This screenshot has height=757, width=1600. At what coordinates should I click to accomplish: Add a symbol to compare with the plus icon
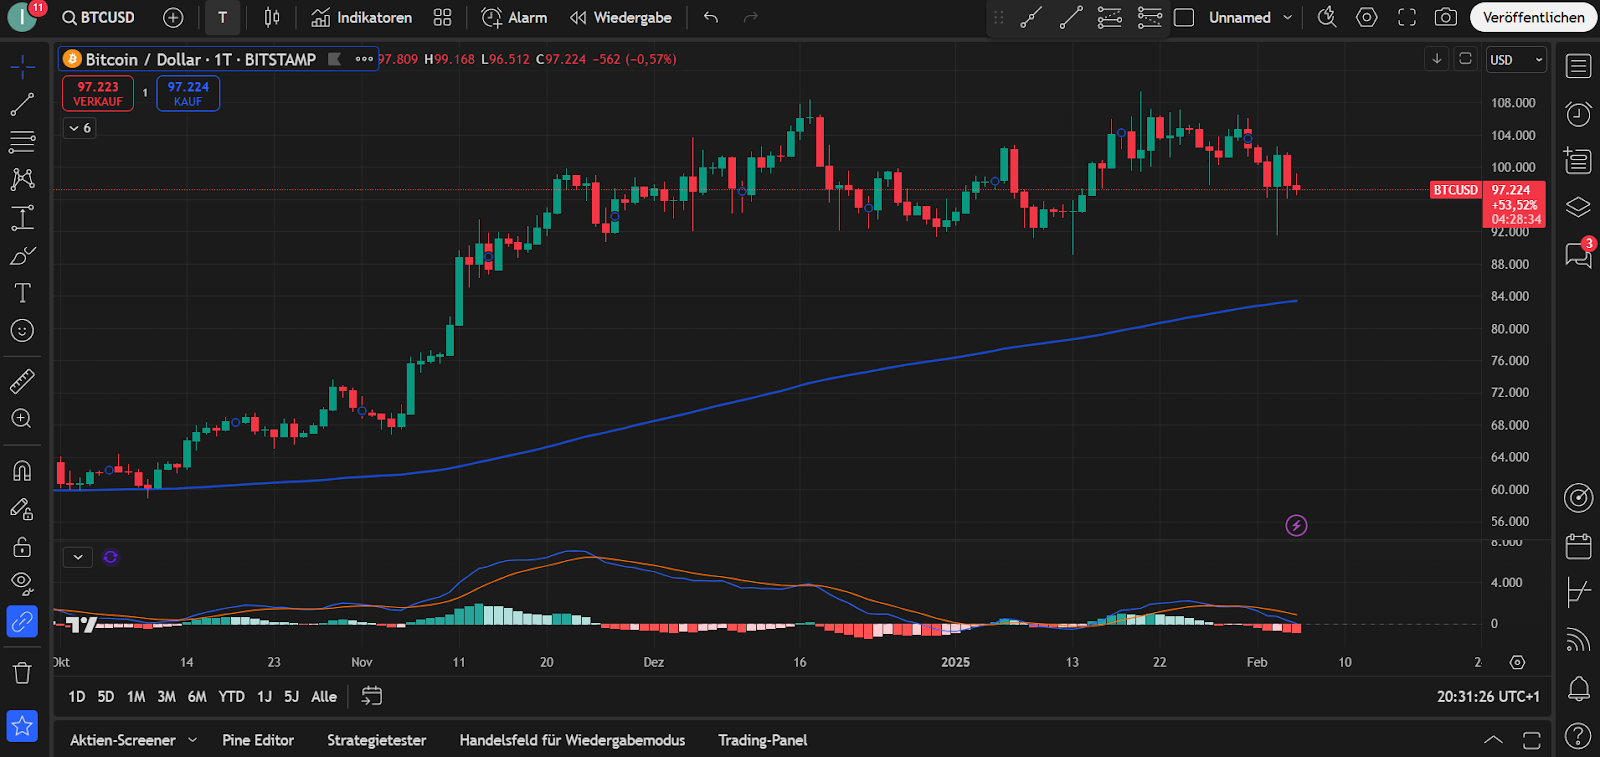pos(173,17)
